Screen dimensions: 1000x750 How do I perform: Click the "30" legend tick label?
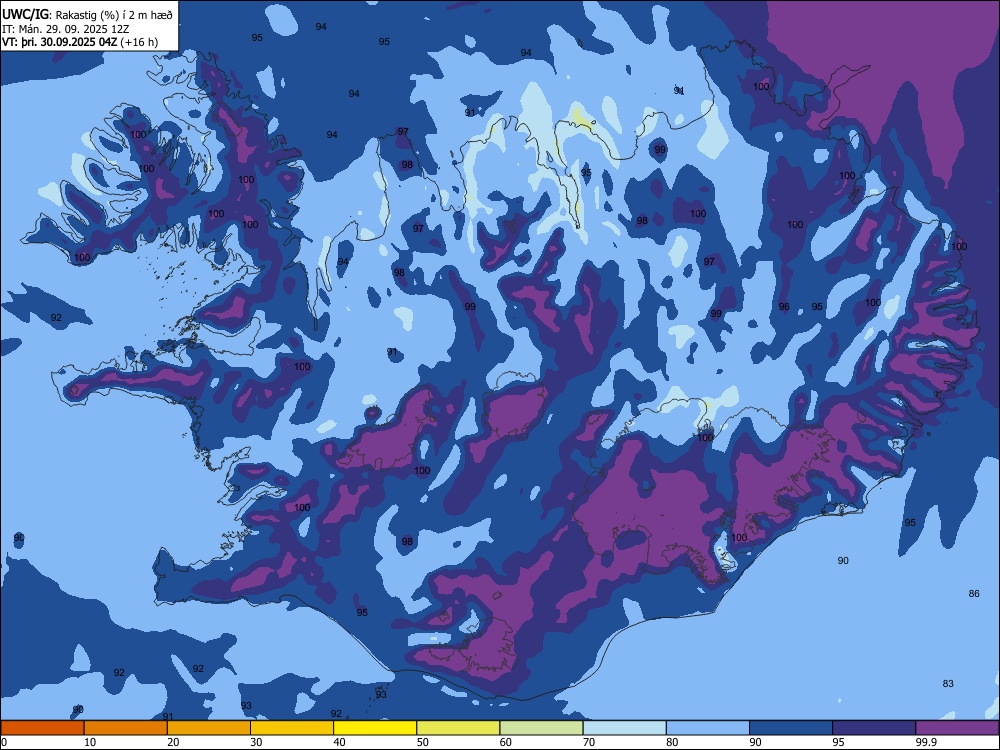256,742
